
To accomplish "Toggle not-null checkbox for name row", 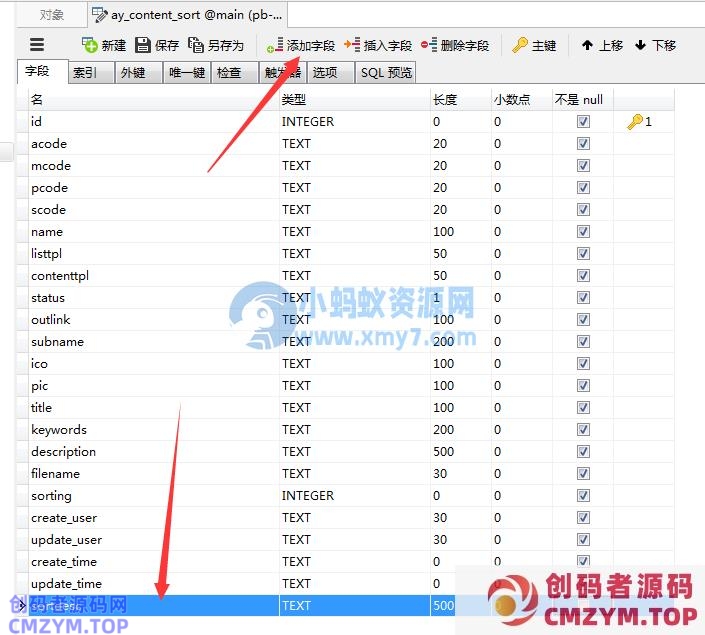I will [583, 232].
